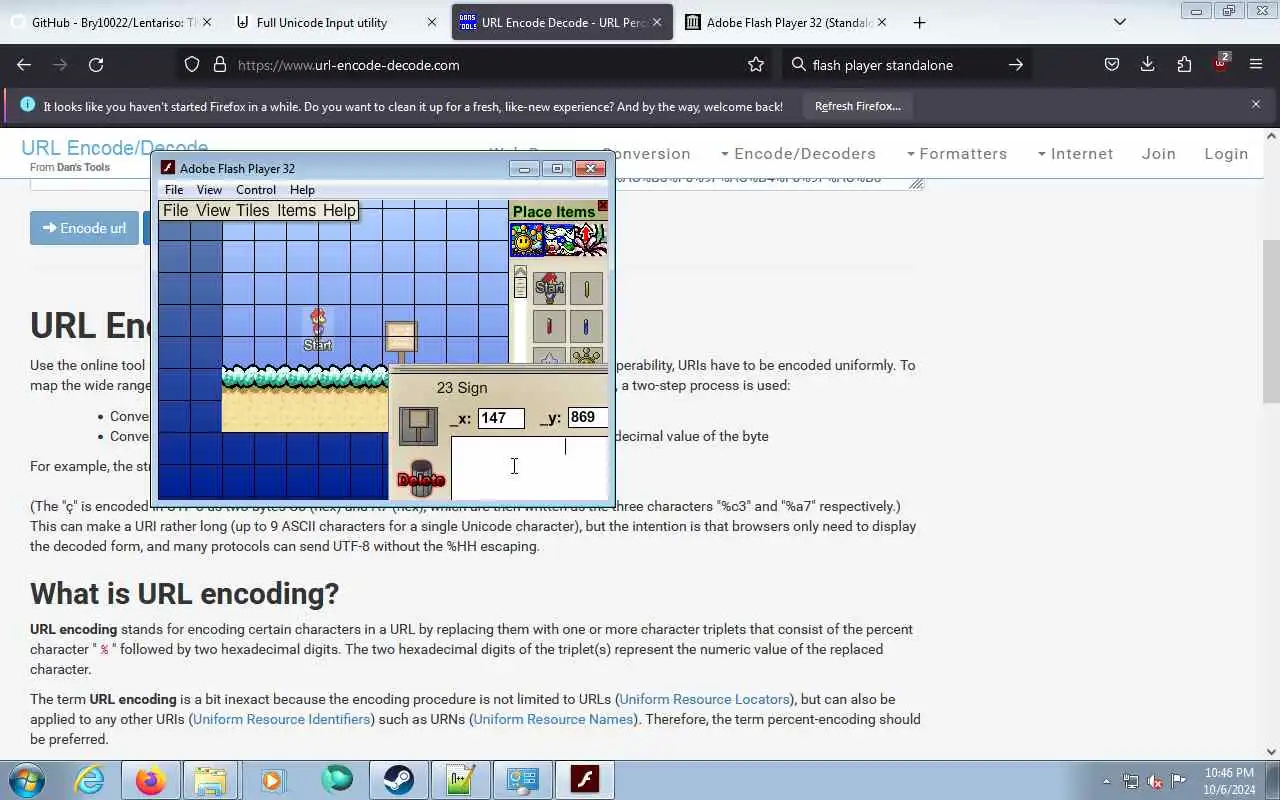The height and width of the screenshot is (800, 1280).
Task: Select the red capsule item in Place Items
Action: click(x=549, y=326)
